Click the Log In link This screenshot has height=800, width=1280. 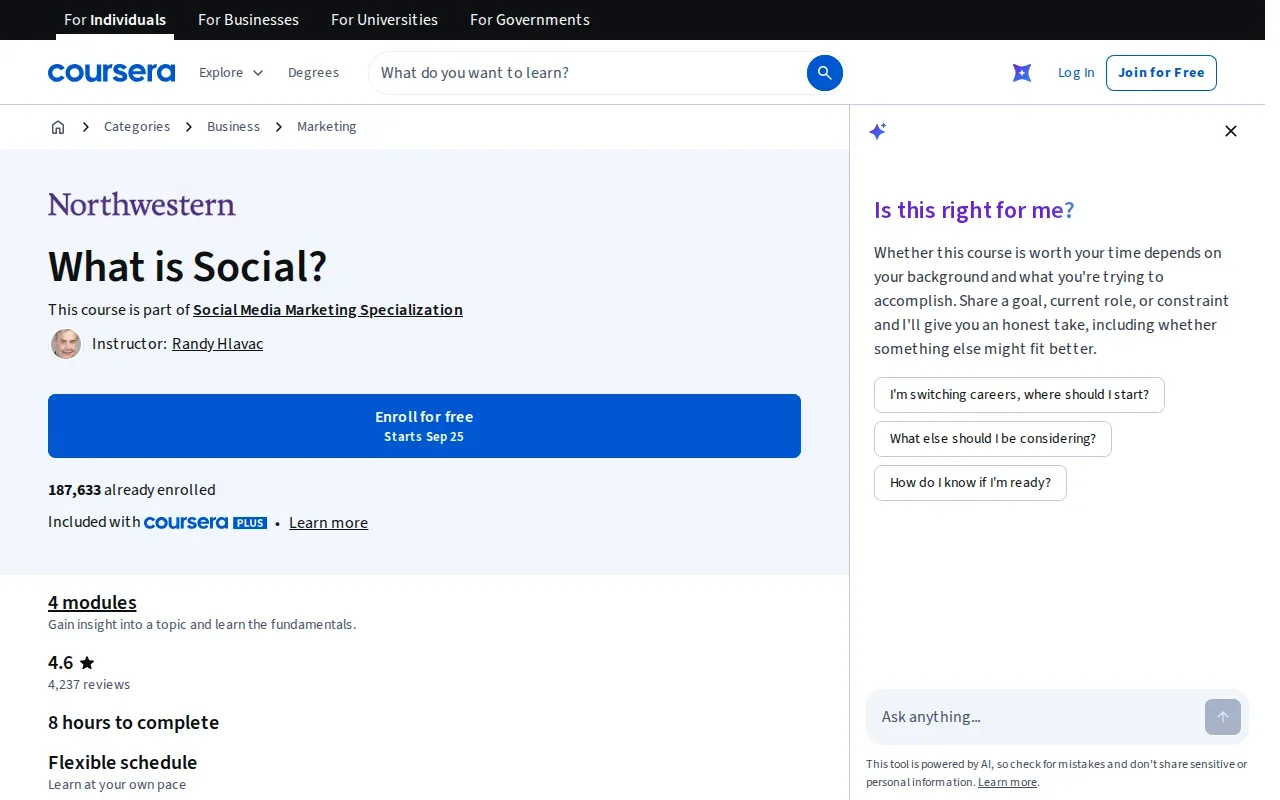(1076, 73)
